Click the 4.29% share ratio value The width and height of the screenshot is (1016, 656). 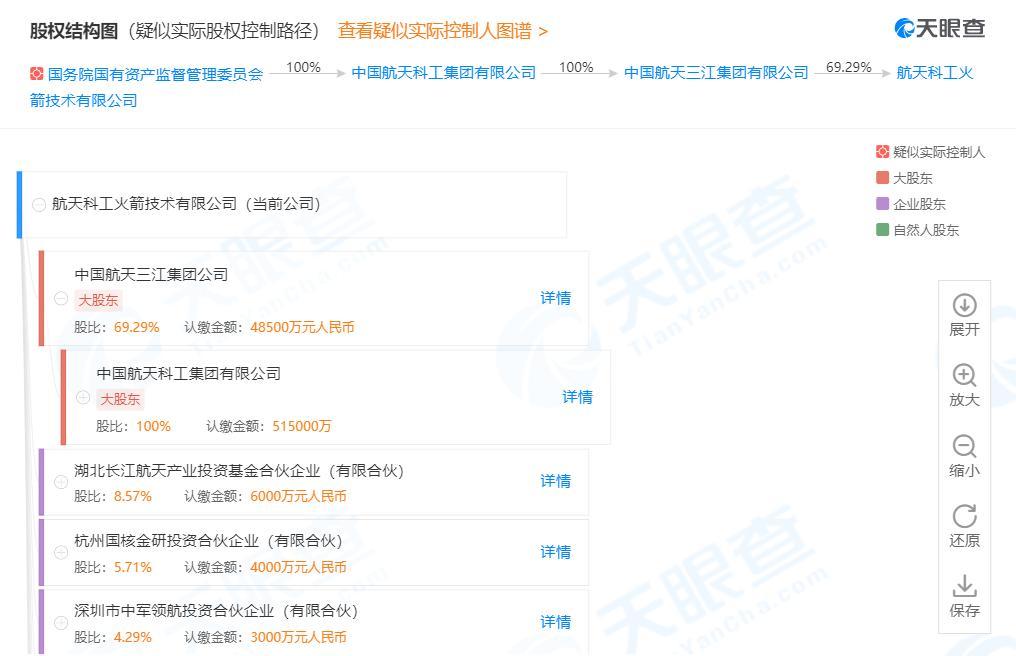133,637
